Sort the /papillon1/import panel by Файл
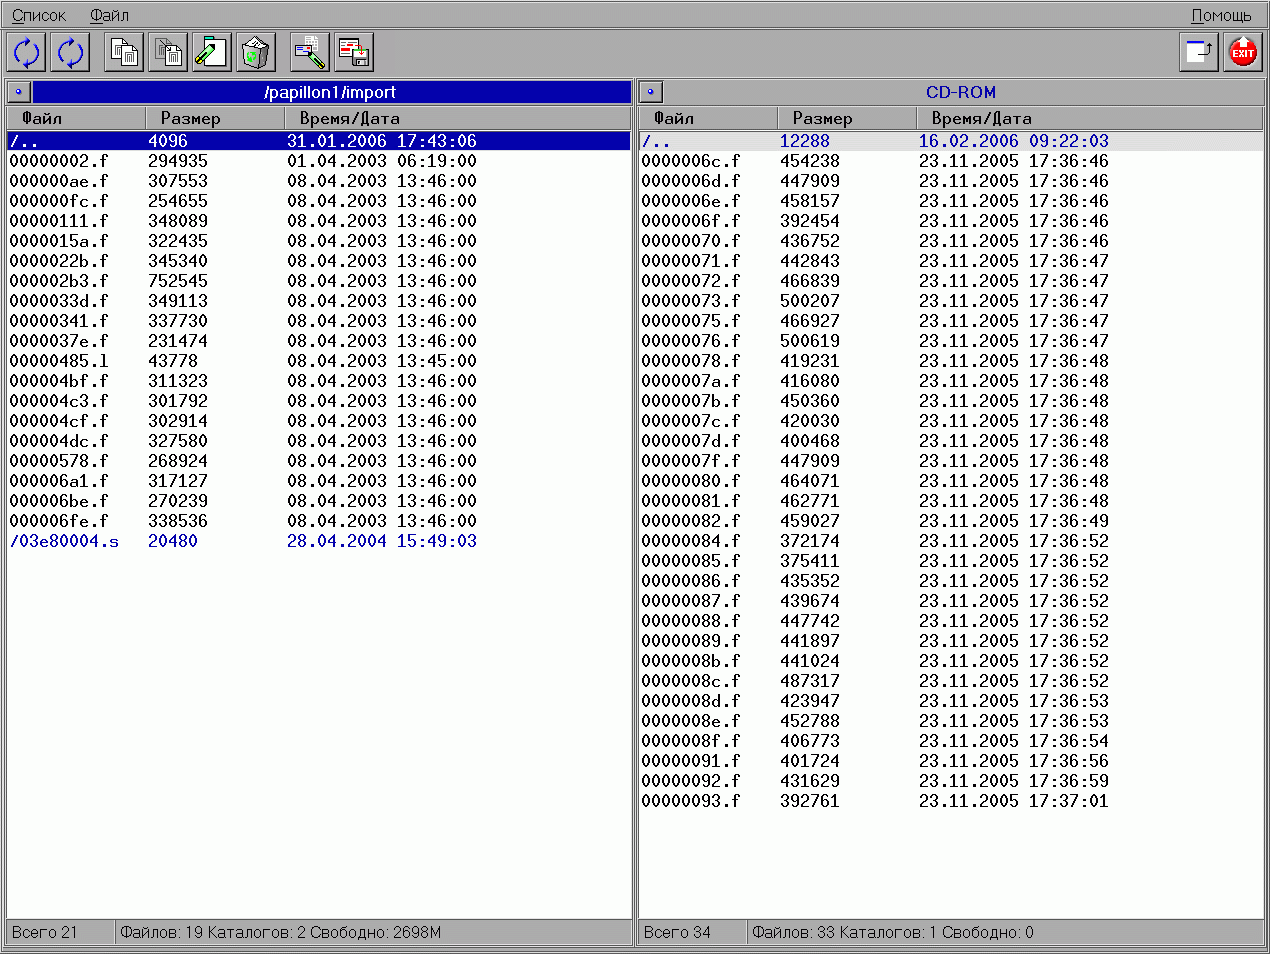 click(77, 118)
